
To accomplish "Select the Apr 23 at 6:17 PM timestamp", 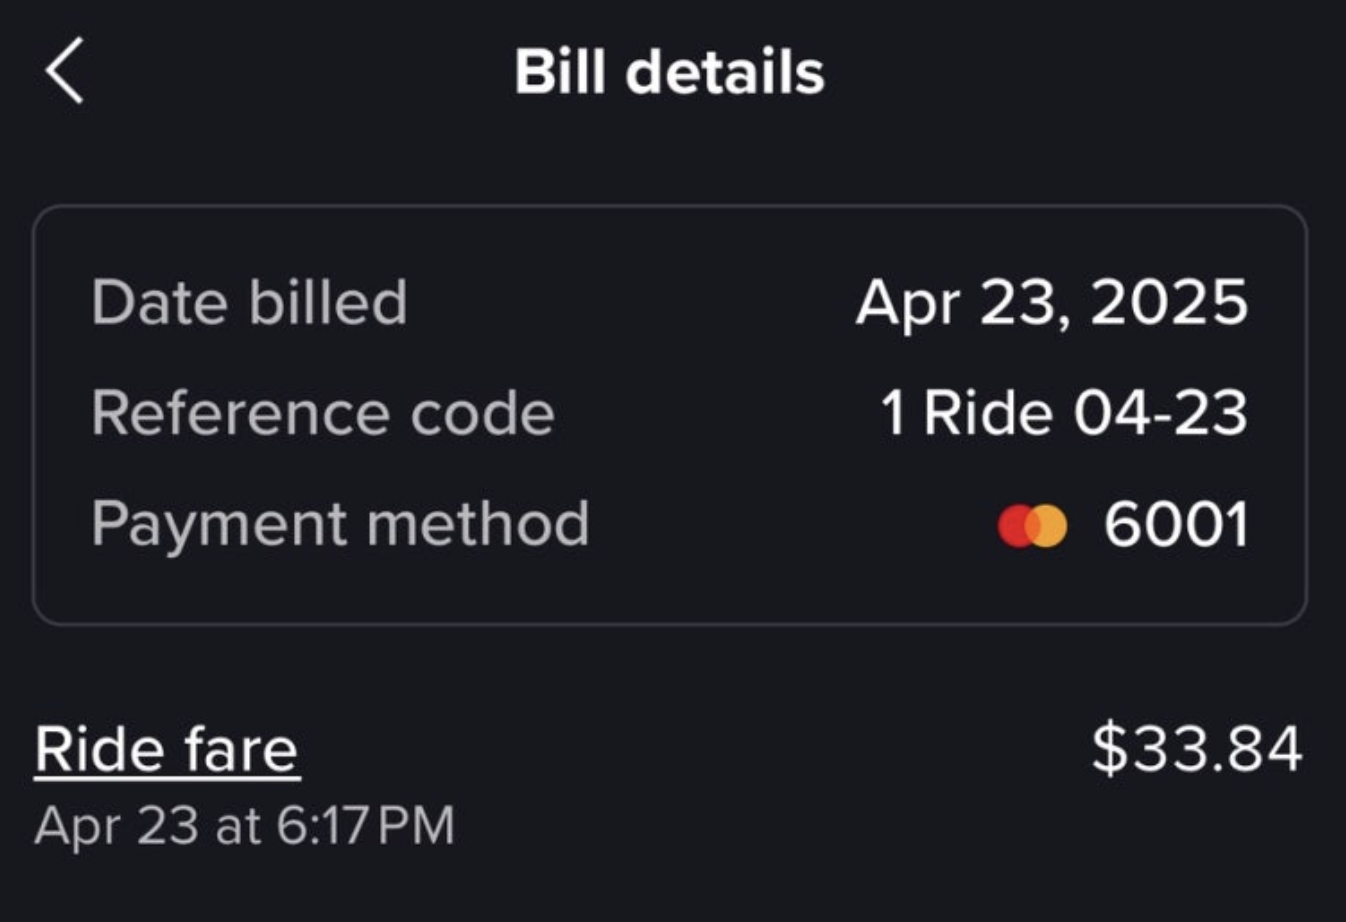I will (x=244, y=826).
